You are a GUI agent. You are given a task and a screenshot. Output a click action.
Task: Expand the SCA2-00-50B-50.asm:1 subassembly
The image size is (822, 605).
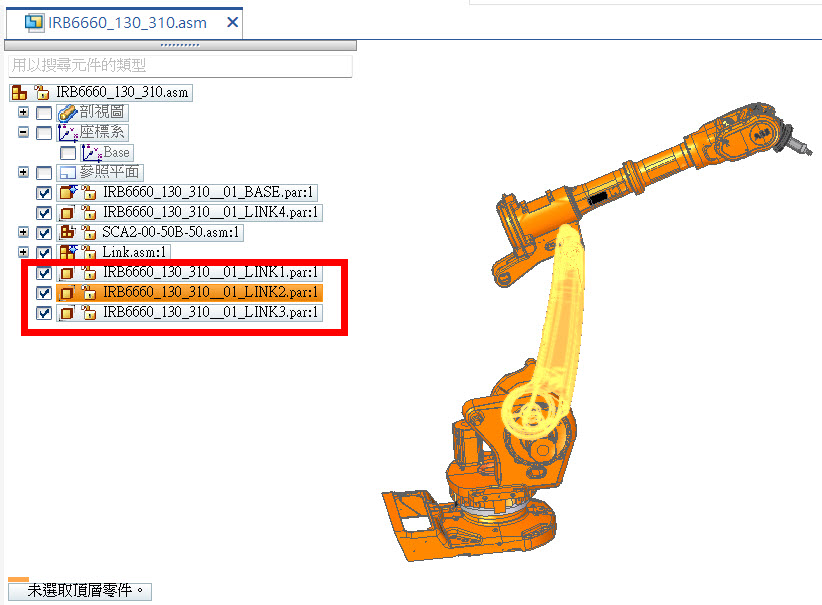point(23,232)
